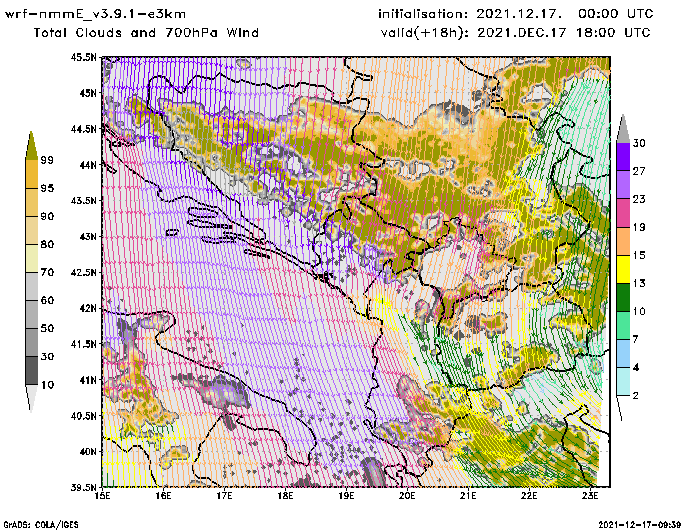Click the '30' wind legend value
Viewport: 700px width, 530px height.
[x=639, y=143]
